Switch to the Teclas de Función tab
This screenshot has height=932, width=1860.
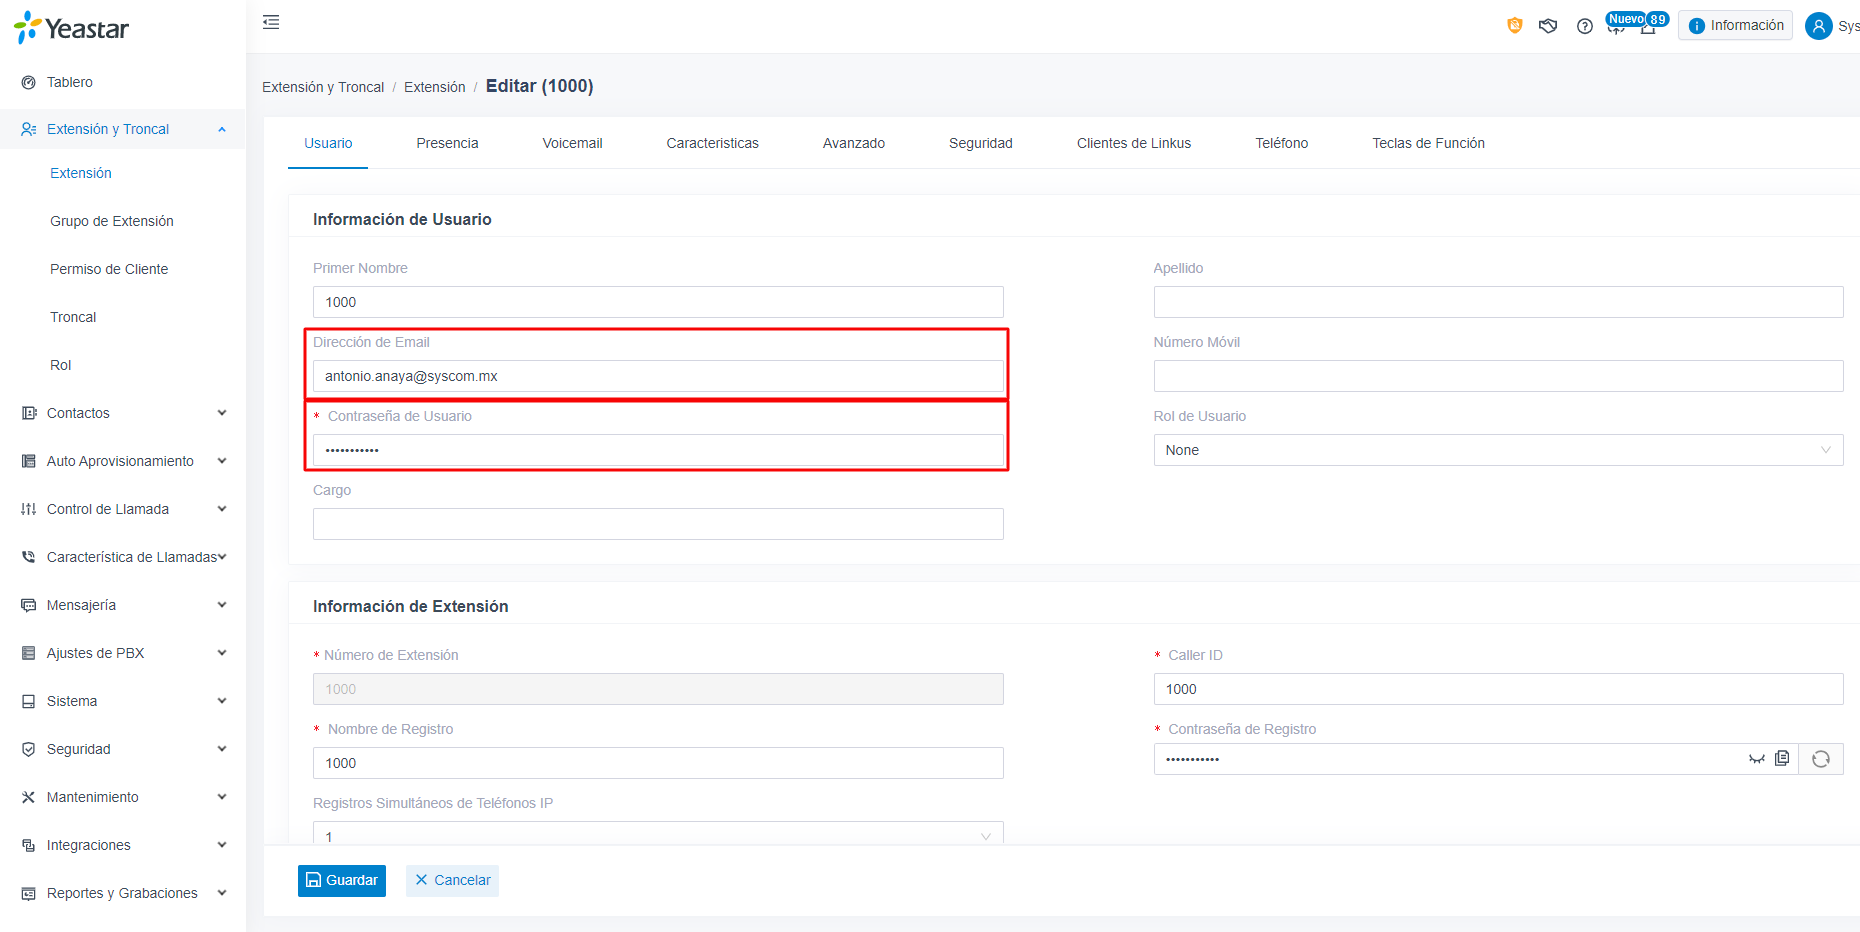[x=1428, y=143]
